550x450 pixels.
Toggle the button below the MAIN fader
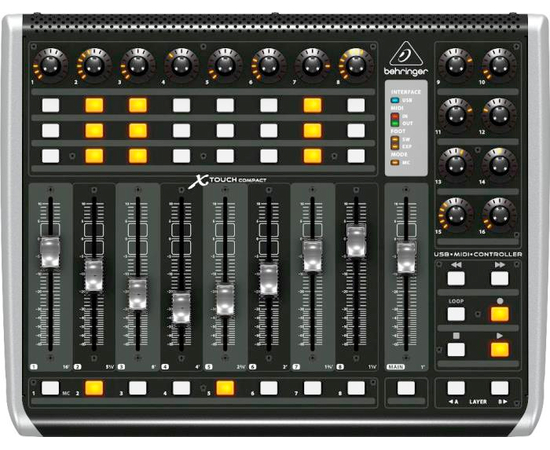coord(406,388)
